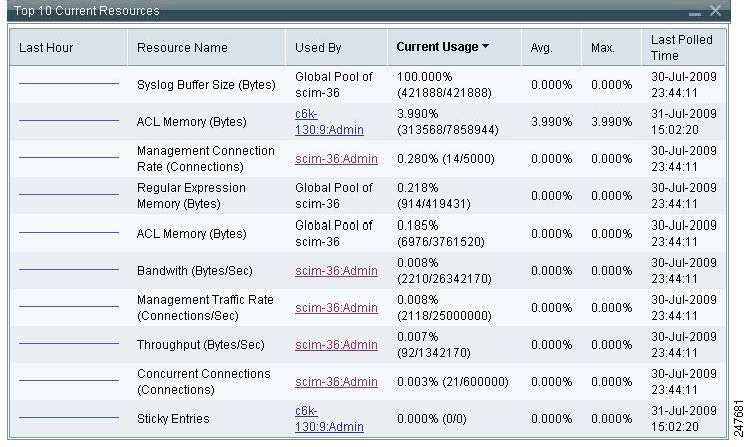Sort by Used By column header
The width and height of the screenshot is (753, 447).
(318, 47)
